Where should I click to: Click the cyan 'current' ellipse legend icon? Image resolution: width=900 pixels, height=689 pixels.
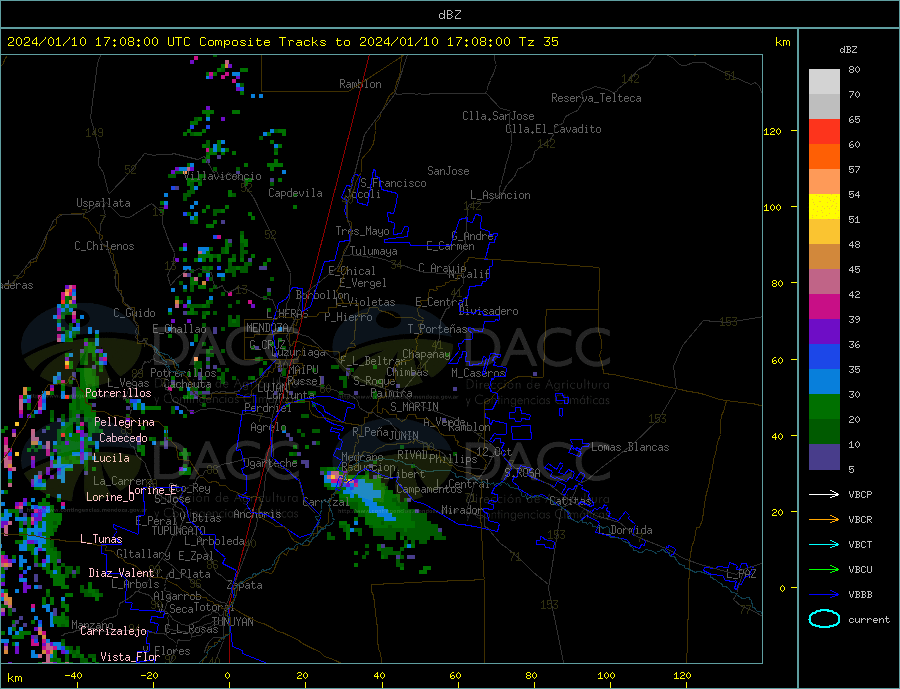[x=824, y=619]
